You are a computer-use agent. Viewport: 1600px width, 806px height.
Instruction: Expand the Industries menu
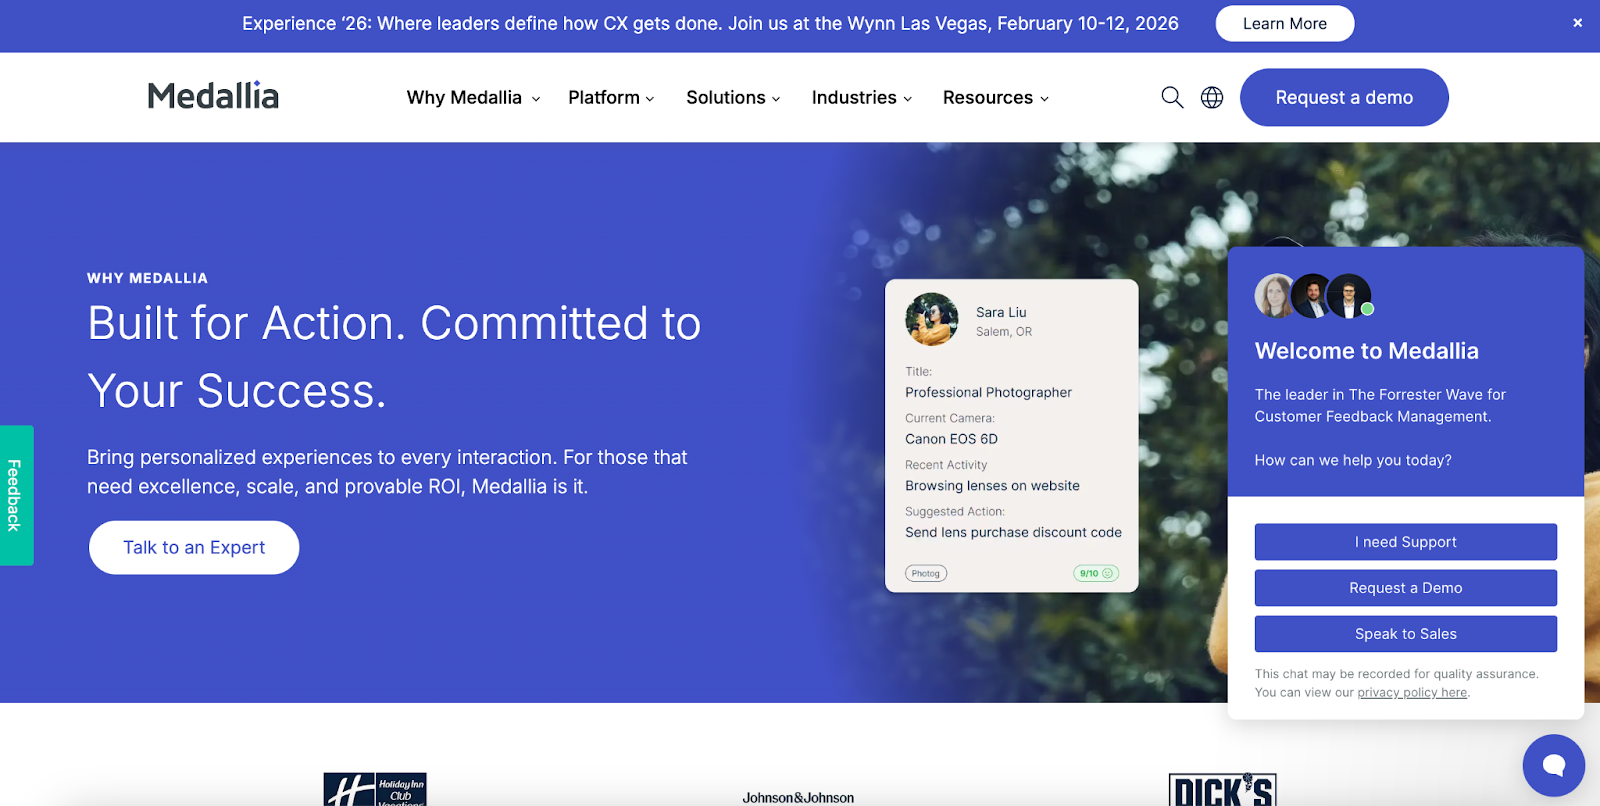[x=862, y=97]
